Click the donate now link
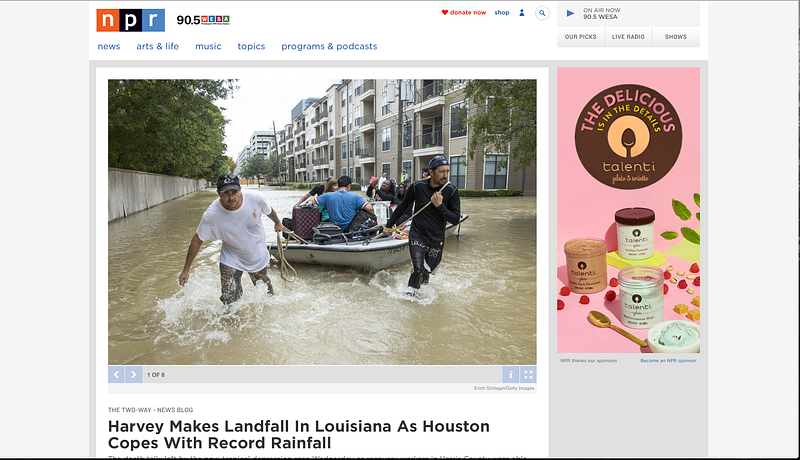This screenshot has width=800, height=460. (468, 12)
